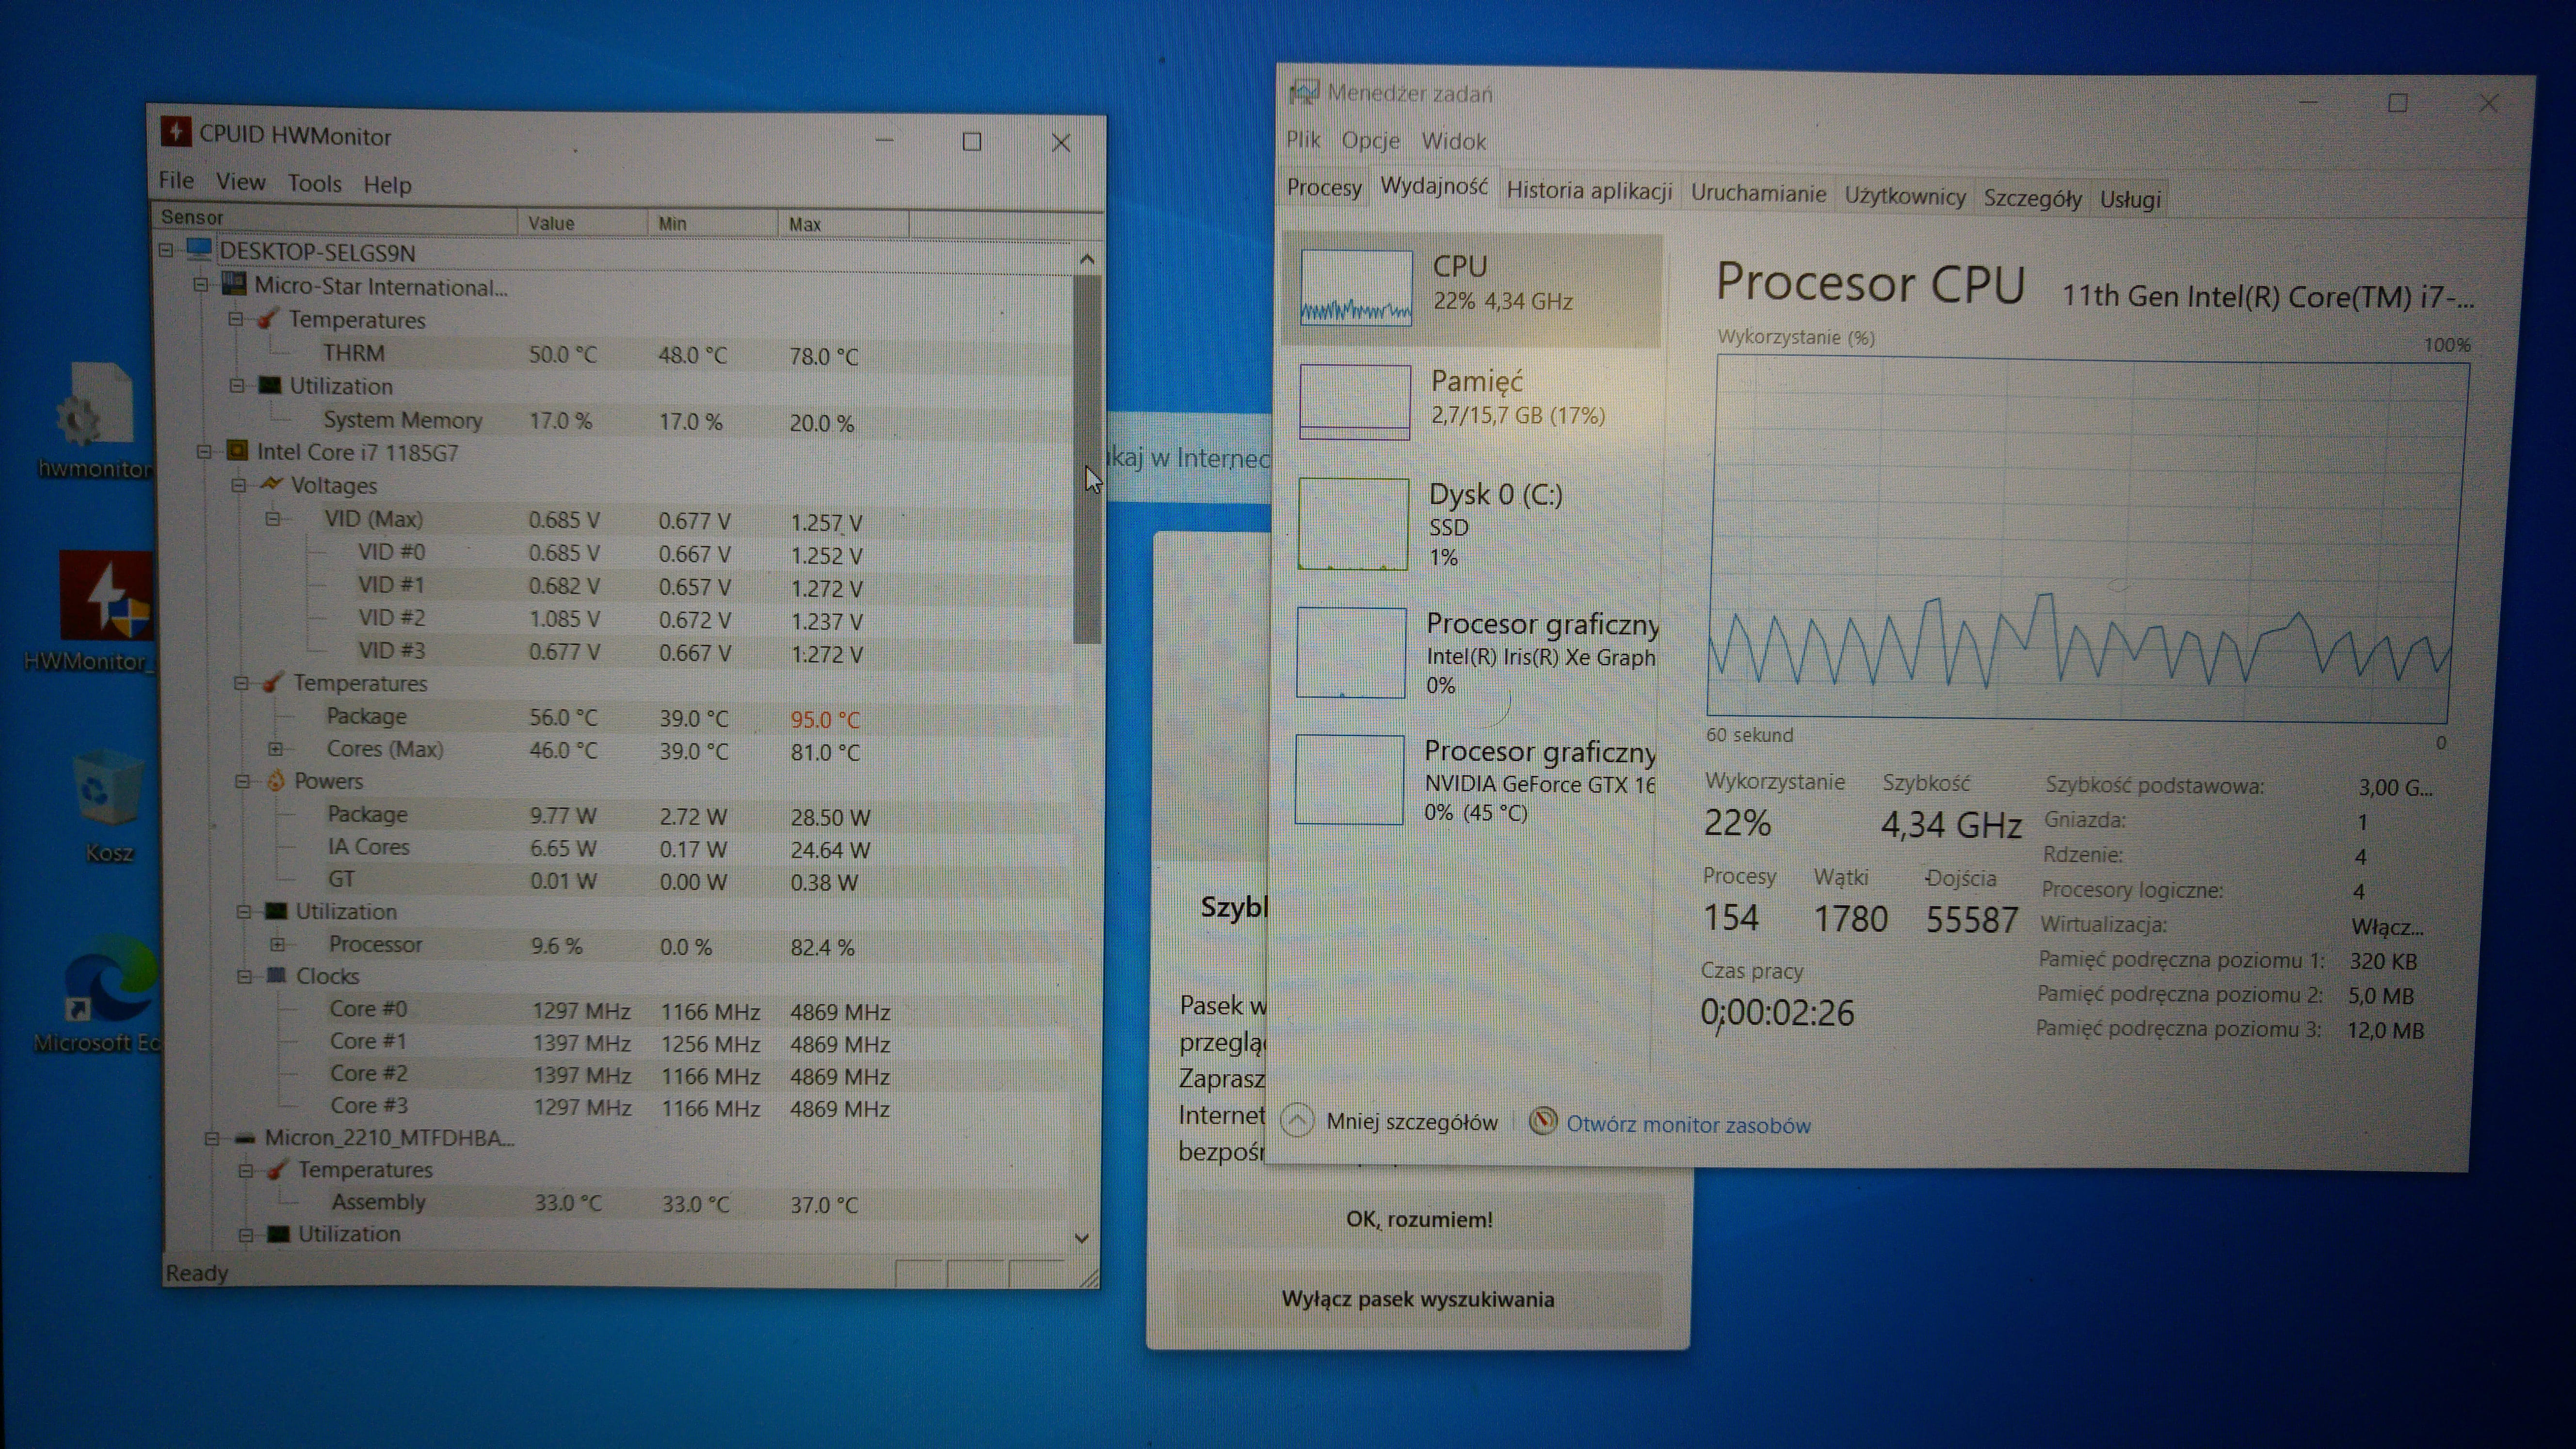Open the Opcje menu in Task Manager
This screenshot has width=2576, height=1449.
point(1370,140)
